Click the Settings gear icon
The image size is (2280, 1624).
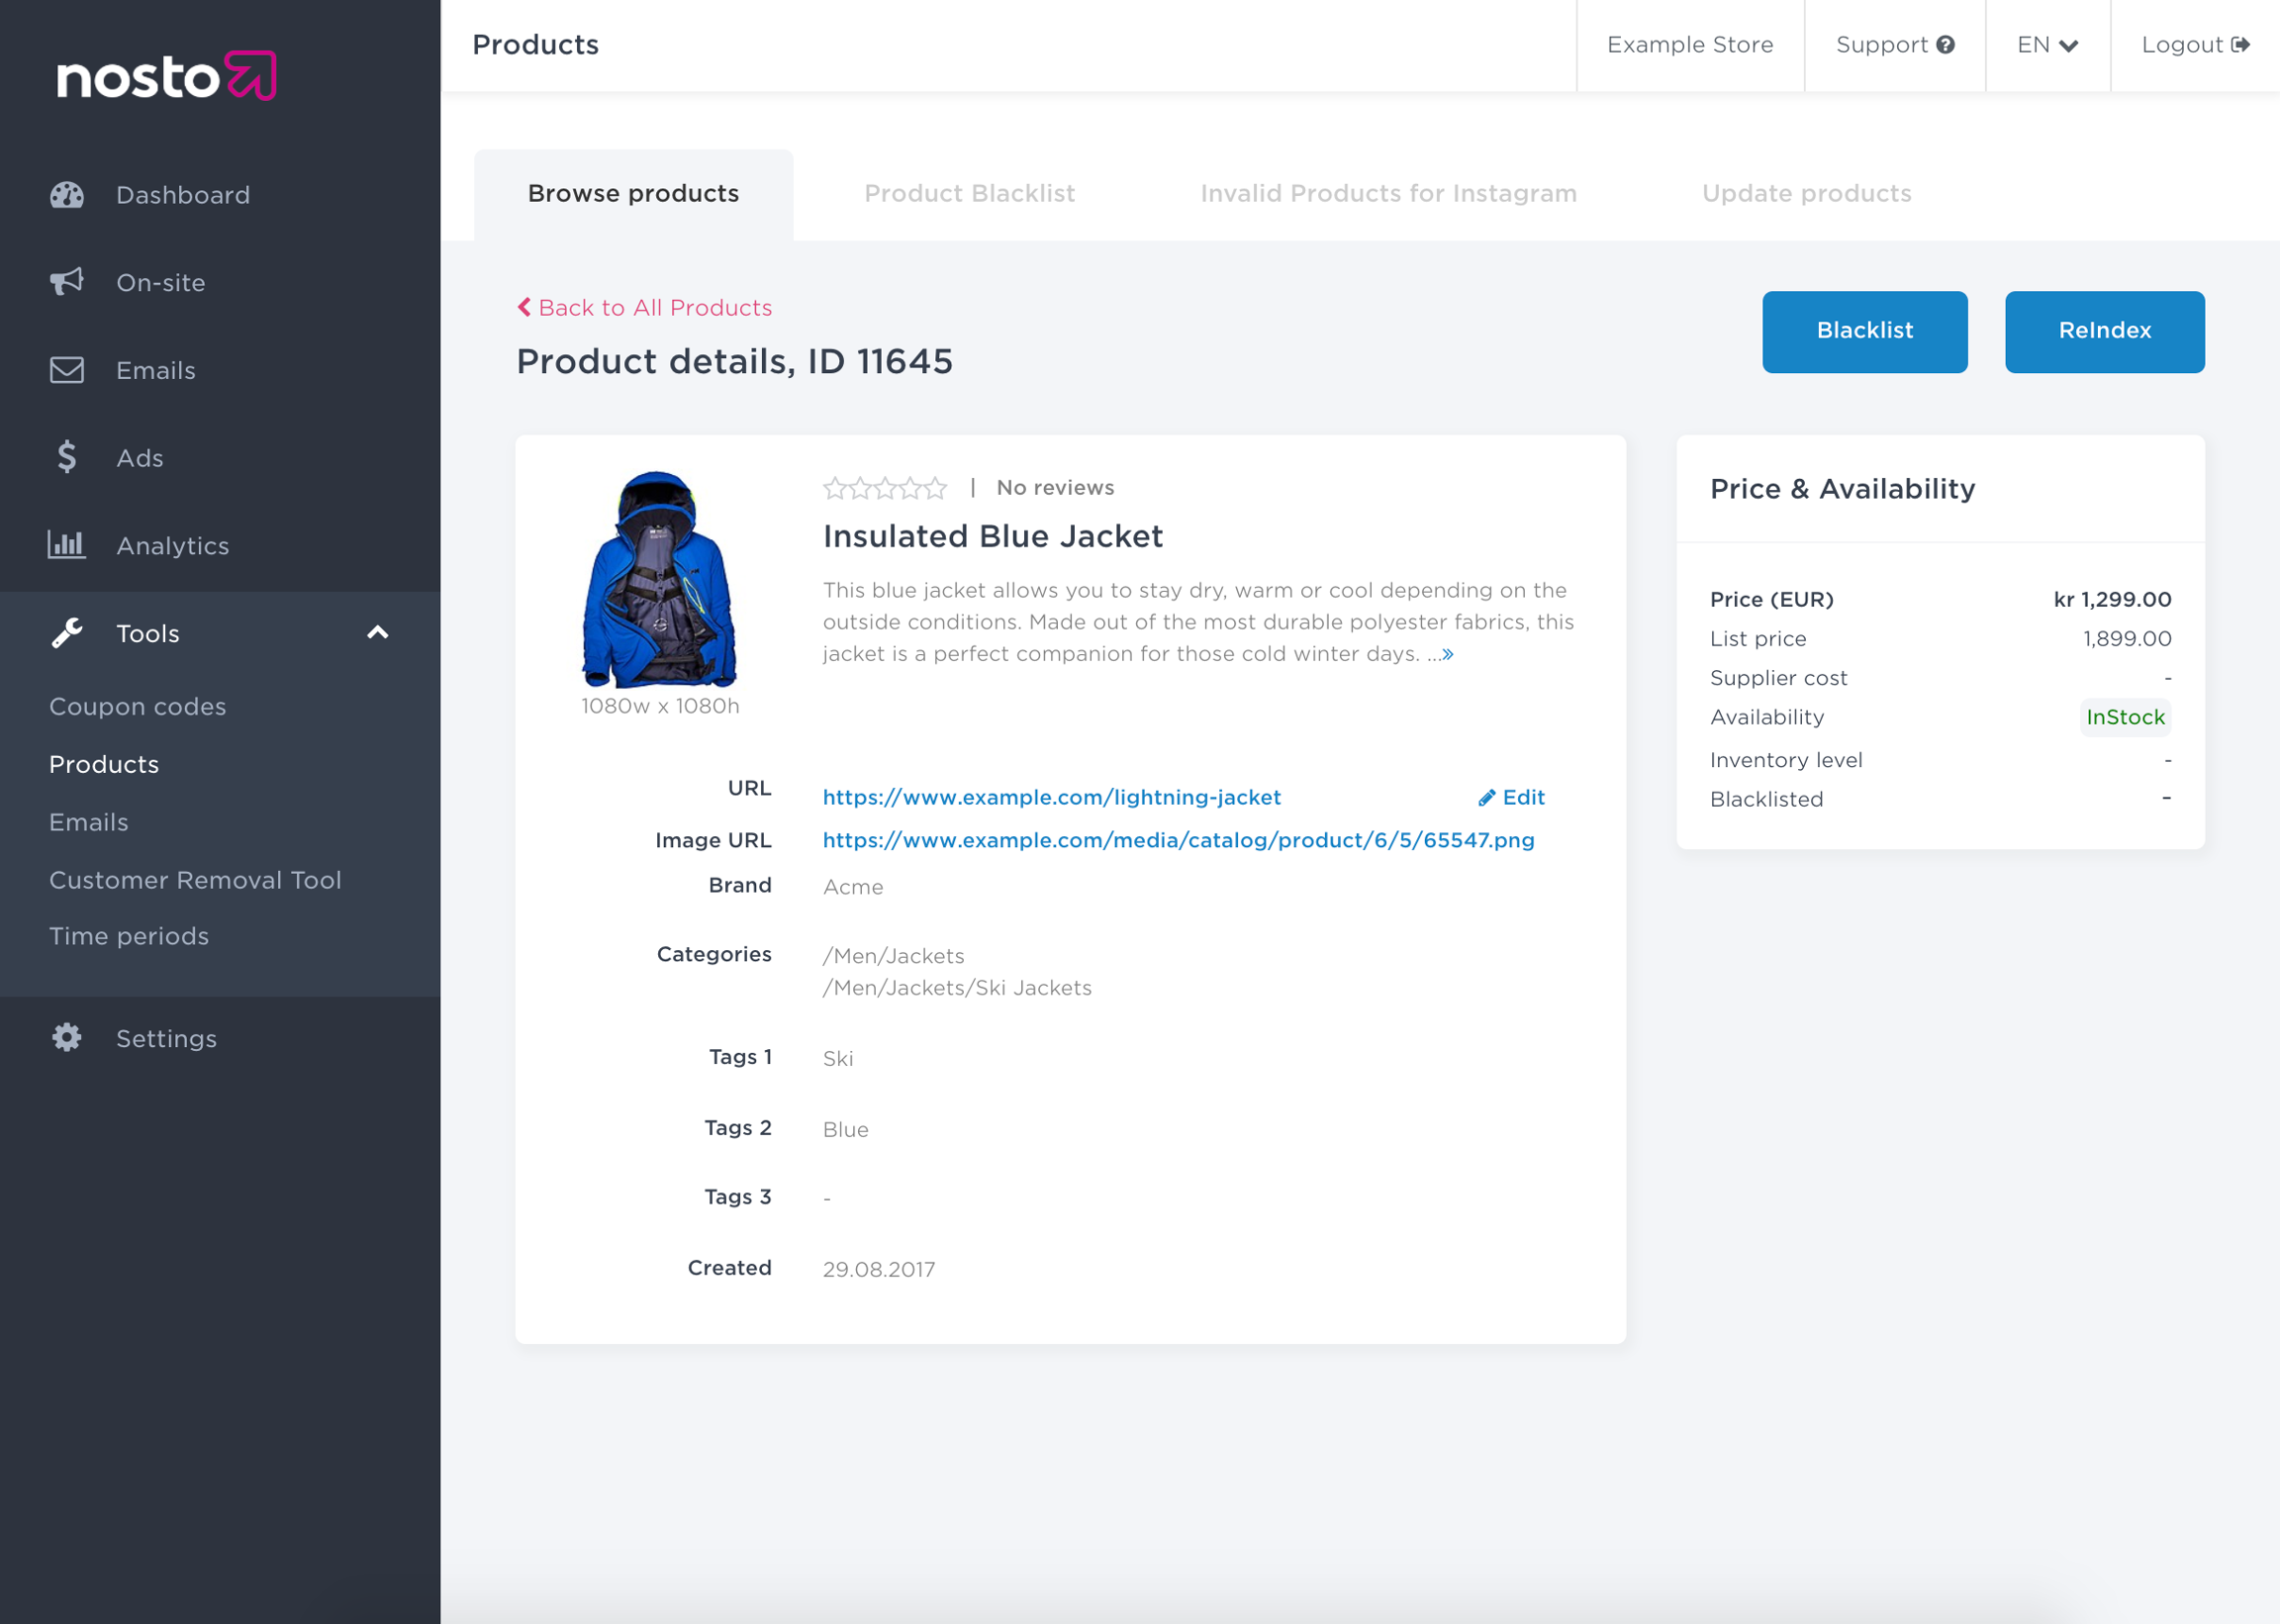coord(67,1038)
